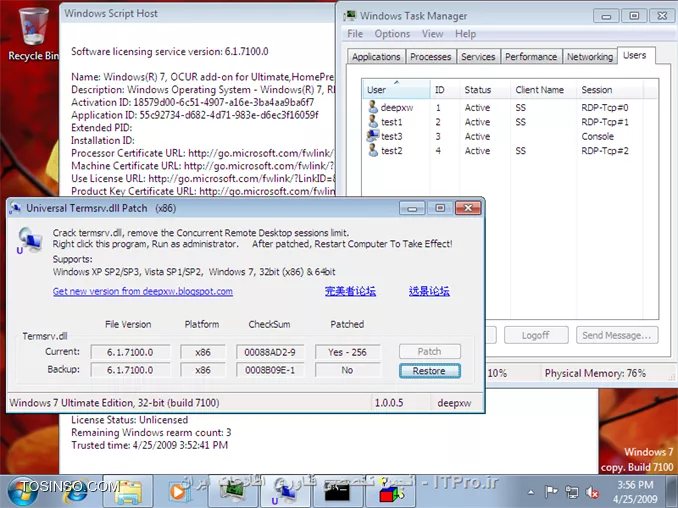The width and height of the screenshot is (678, 508).
Task: Open the second Chinese forum link
Action: coord(429,291)
